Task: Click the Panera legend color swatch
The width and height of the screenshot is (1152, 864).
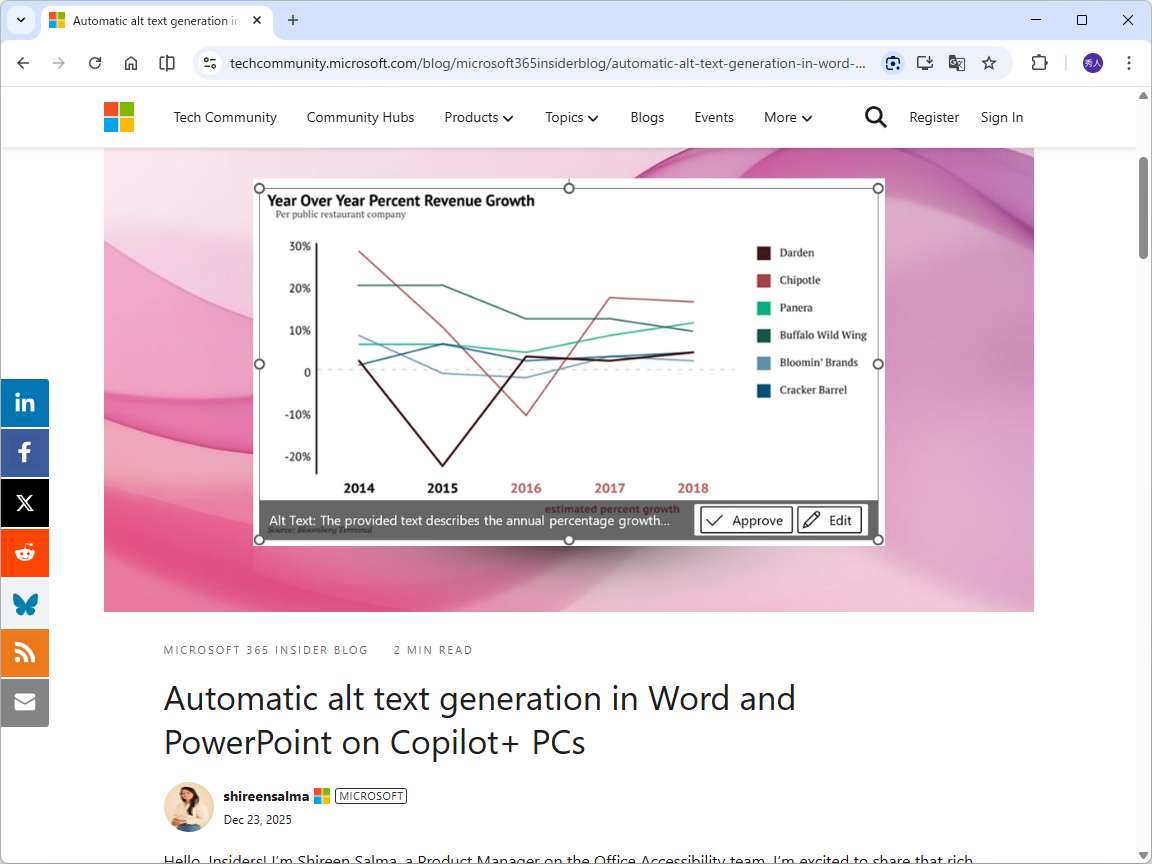Action: (764, 308)
